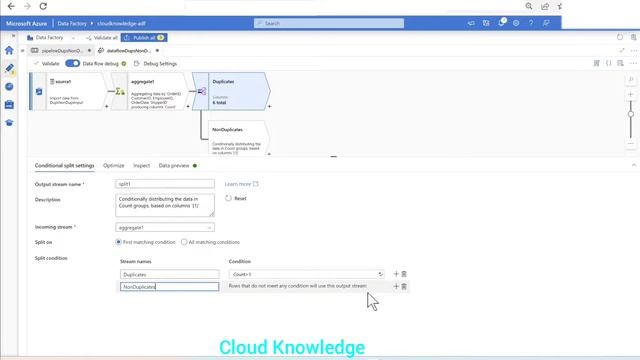Click the Output stream name field

[165, 184]
